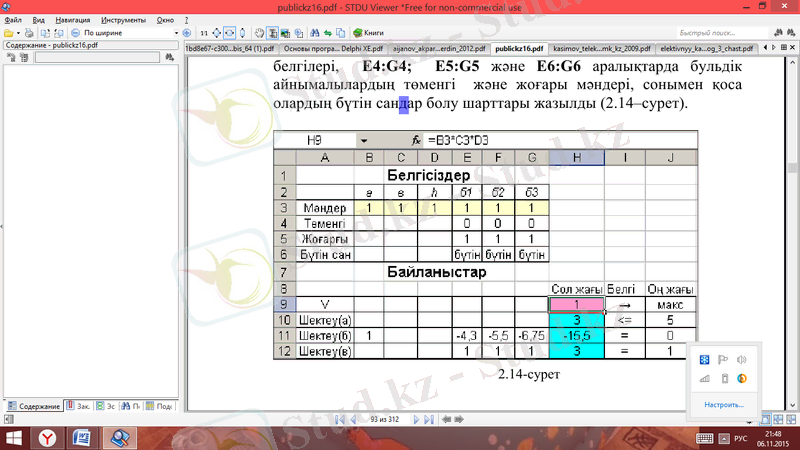Screen dimensions: 800x450
Task: Set zoom to actual size 1:1
Action: [203, 32]
